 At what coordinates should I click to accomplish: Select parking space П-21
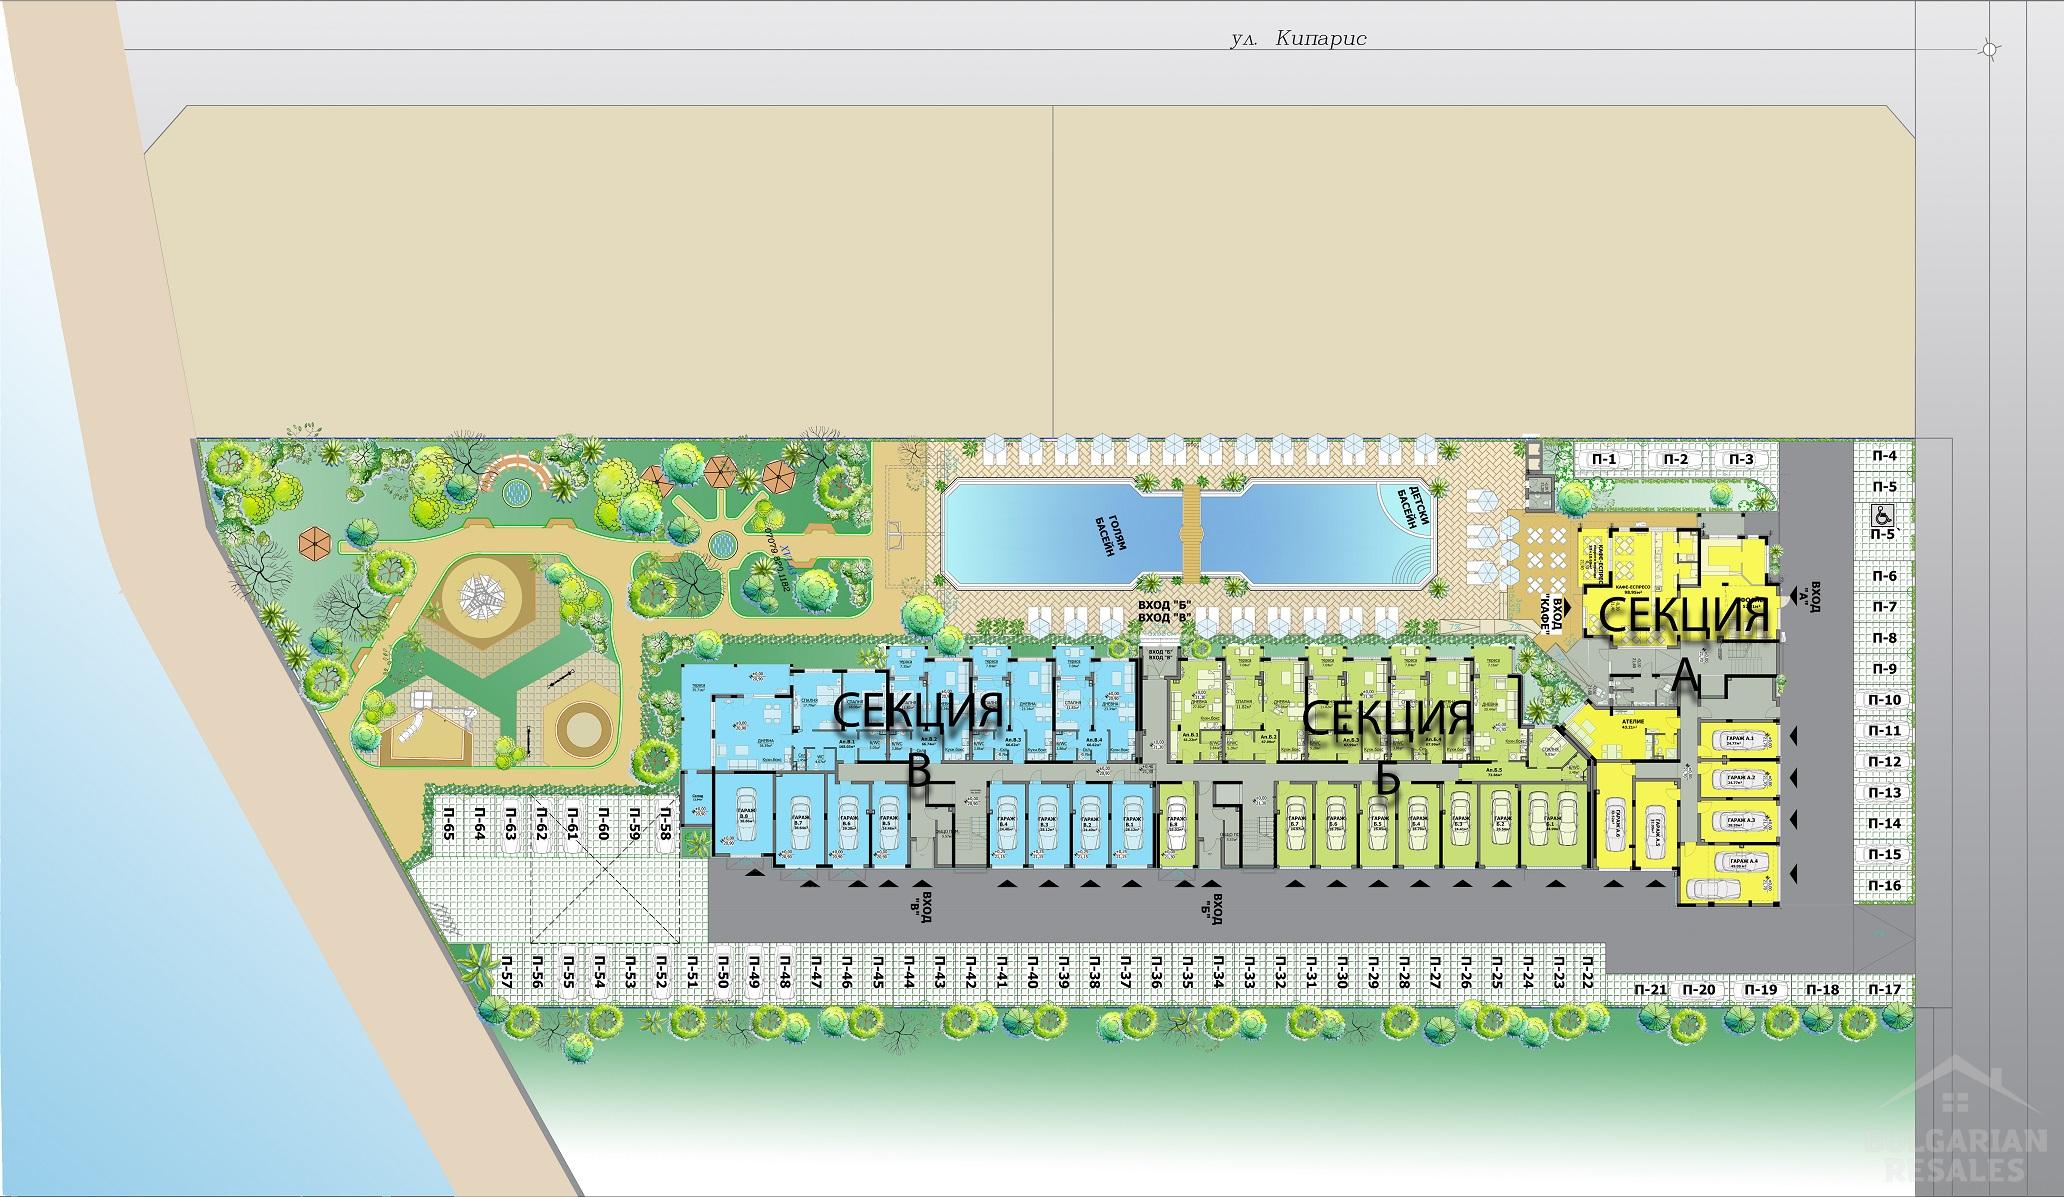click(x=1651, y=990)
